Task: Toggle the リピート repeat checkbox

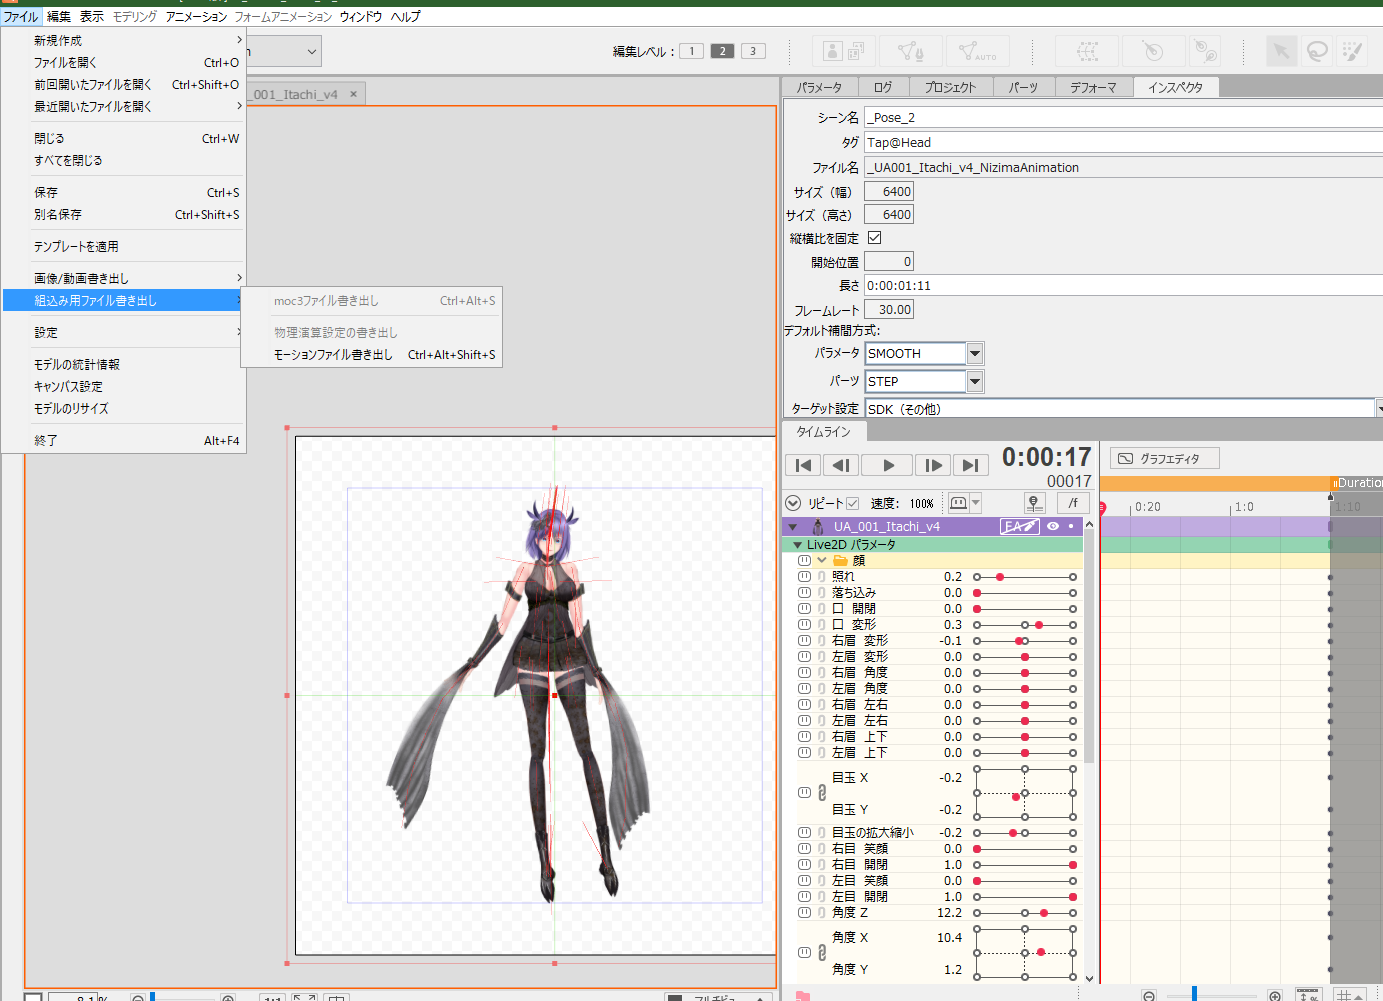Action: point(853,503)
